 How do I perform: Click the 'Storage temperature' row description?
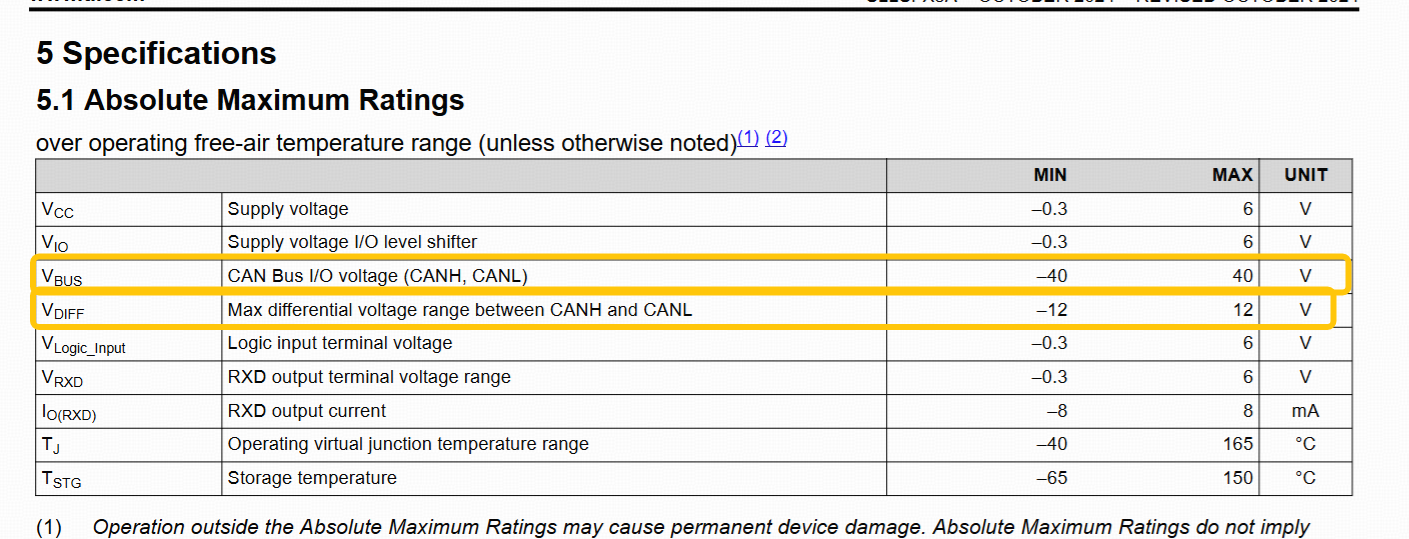click(312, 478)
